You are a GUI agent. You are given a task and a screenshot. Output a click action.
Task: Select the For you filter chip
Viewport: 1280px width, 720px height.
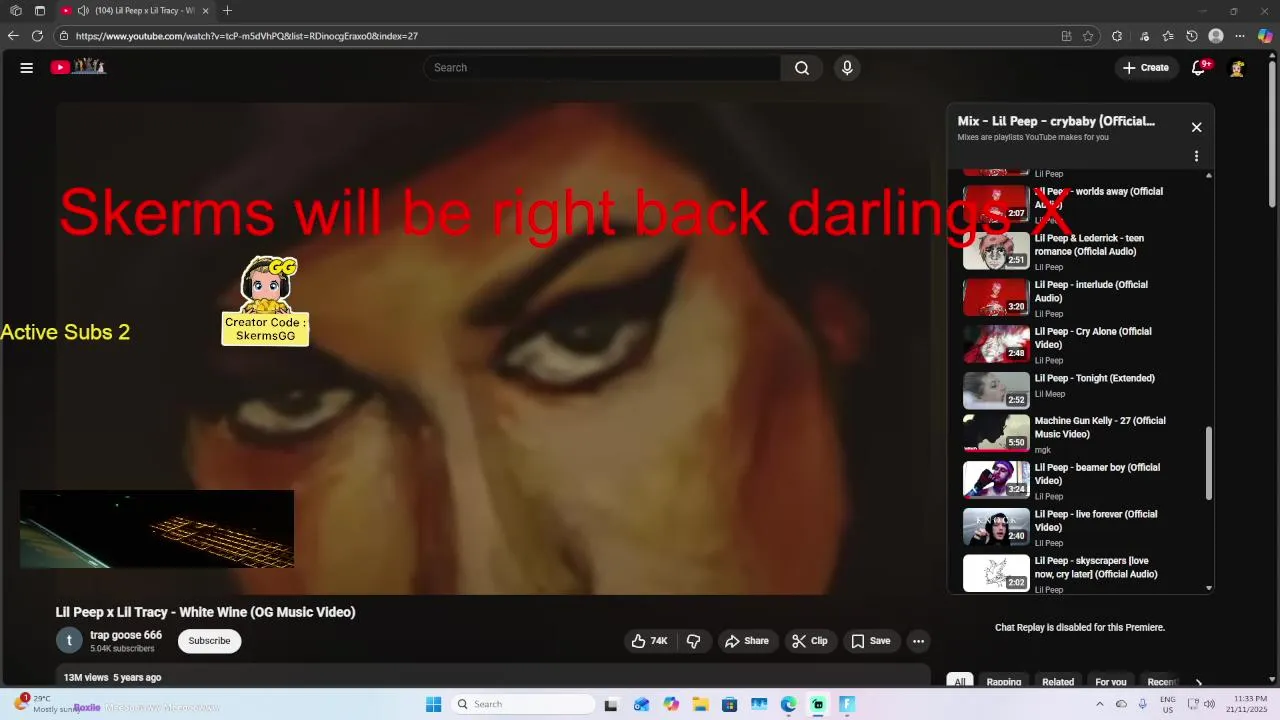1111,682
